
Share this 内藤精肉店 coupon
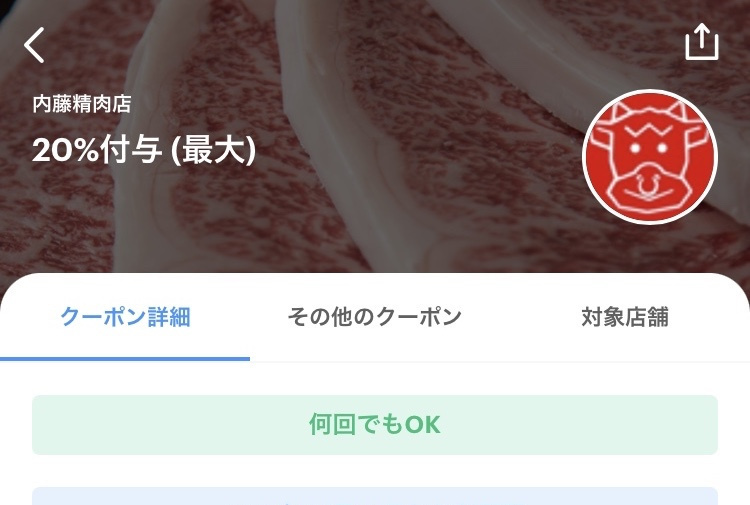tap(702, 42)
